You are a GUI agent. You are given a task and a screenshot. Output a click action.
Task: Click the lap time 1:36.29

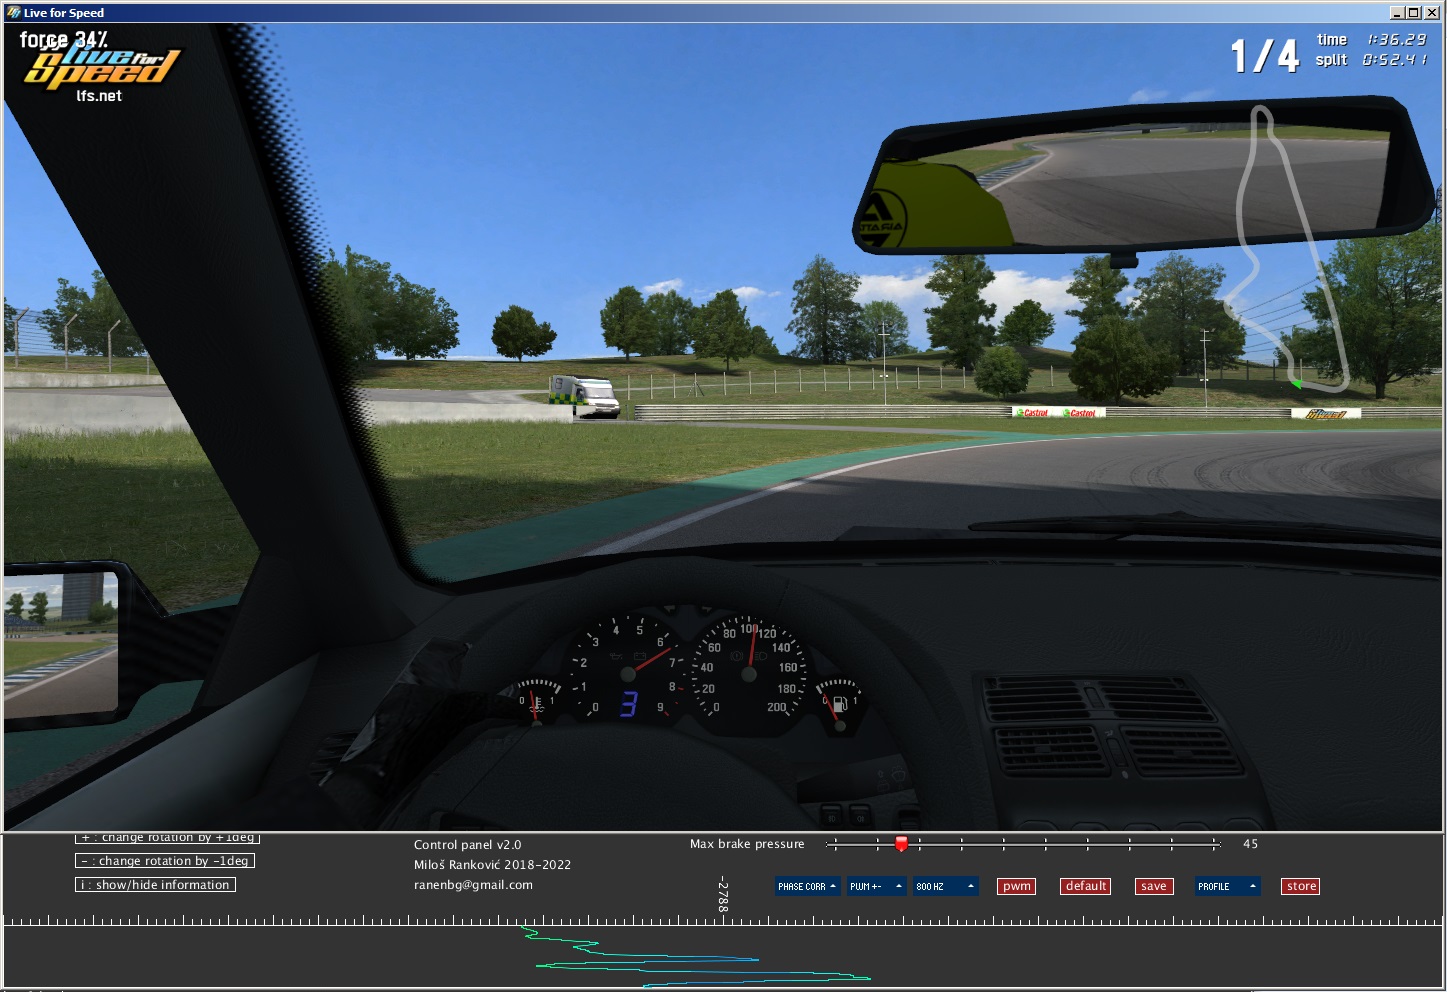click(x=1396, y=40)
